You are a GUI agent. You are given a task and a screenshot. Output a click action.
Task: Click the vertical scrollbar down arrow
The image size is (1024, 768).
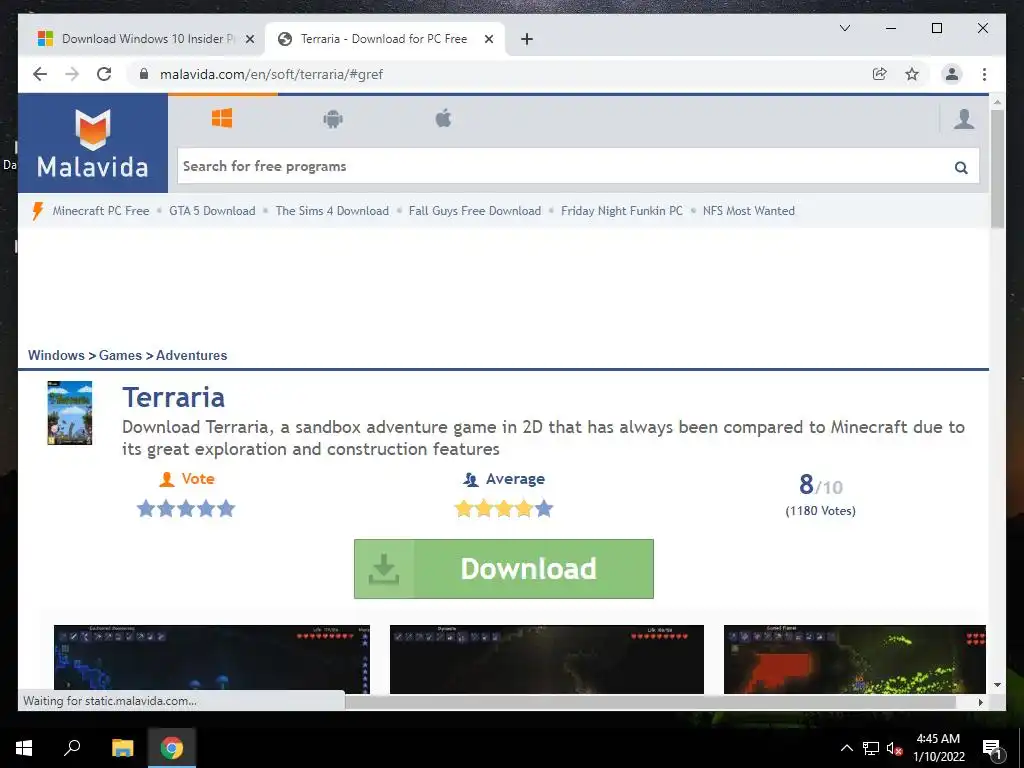(x=997, y=685)
